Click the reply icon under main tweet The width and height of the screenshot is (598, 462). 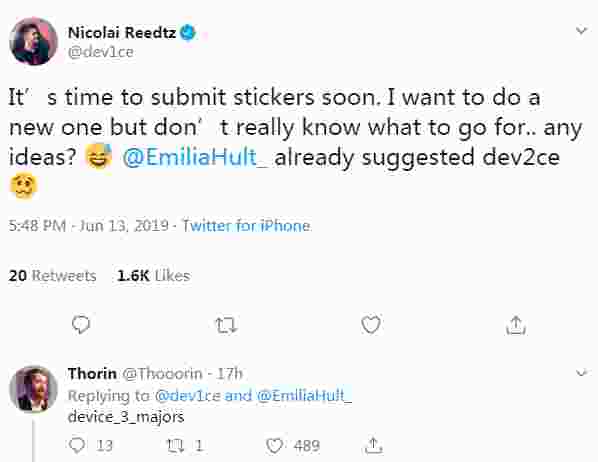coord(81,325)
